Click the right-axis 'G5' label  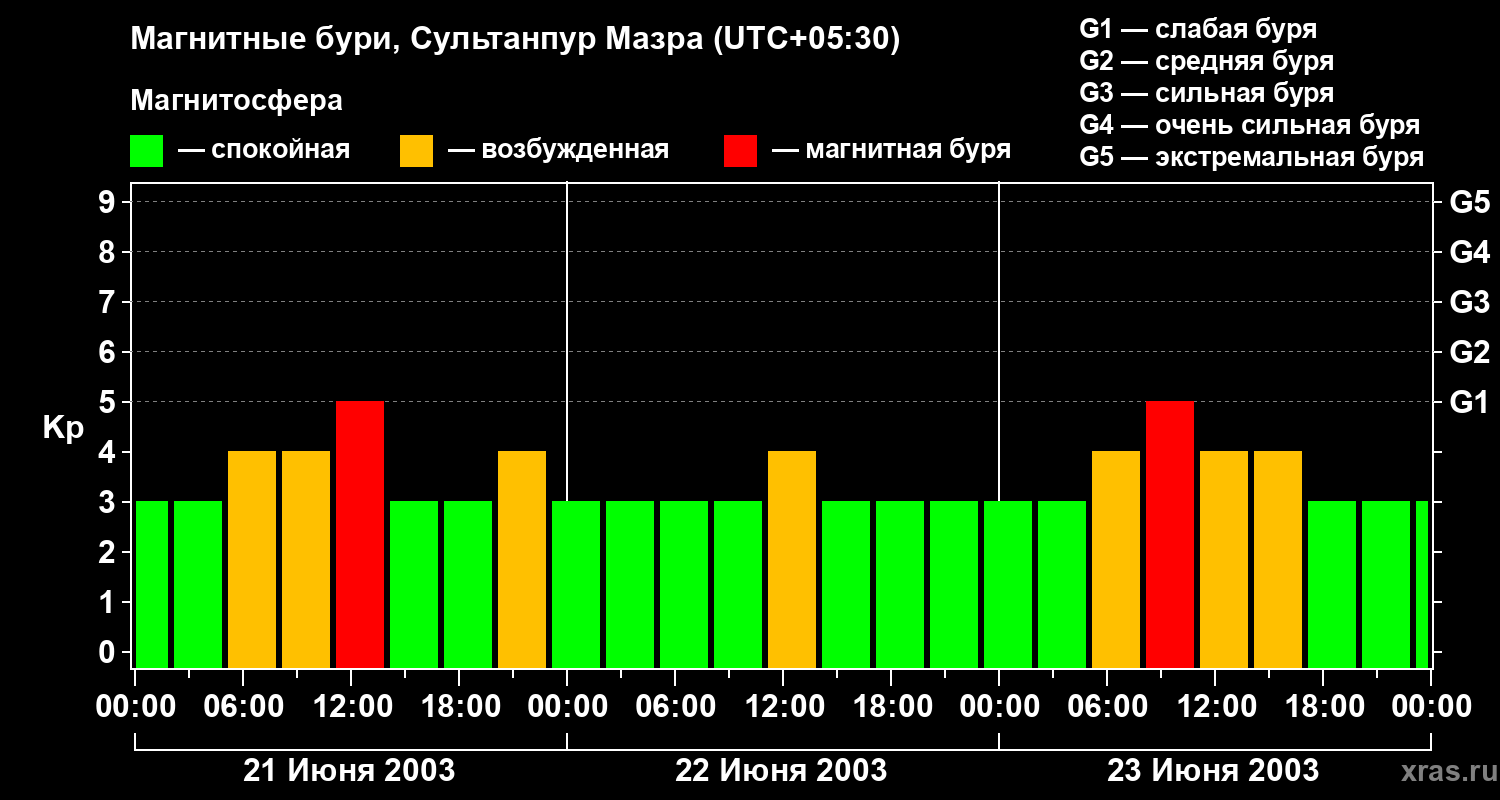pos(1469,202)
